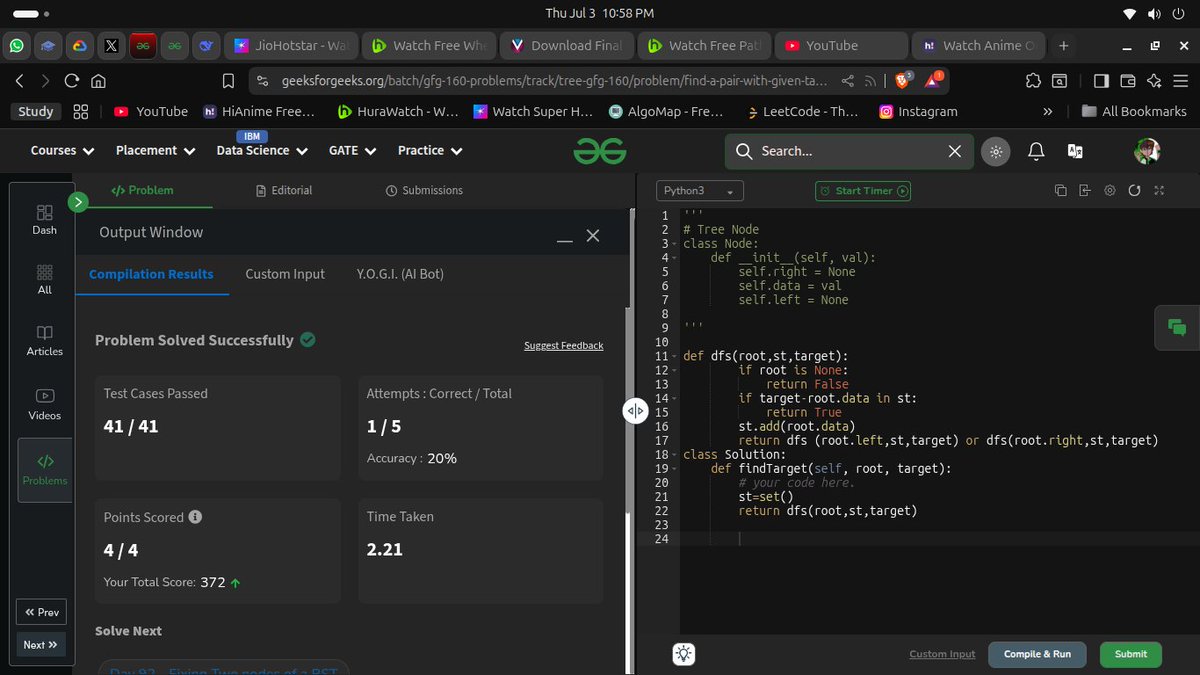Toggle the light/dark theme button

coord(995,151)
